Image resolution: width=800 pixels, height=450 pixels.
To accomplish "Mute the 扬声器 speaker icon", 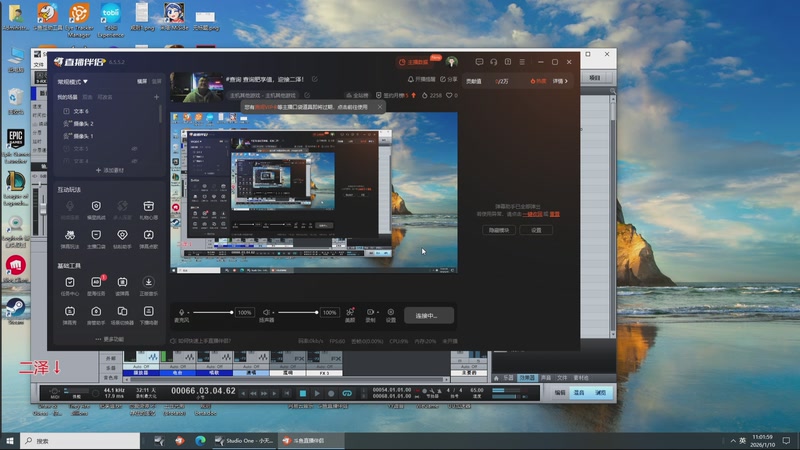I will [267, 312].
